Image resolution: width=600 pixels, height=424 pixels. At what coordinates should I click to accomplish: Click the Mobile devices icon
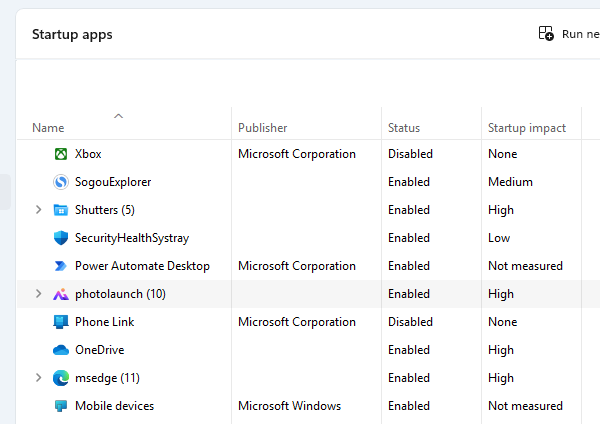[x=61, y=406]
